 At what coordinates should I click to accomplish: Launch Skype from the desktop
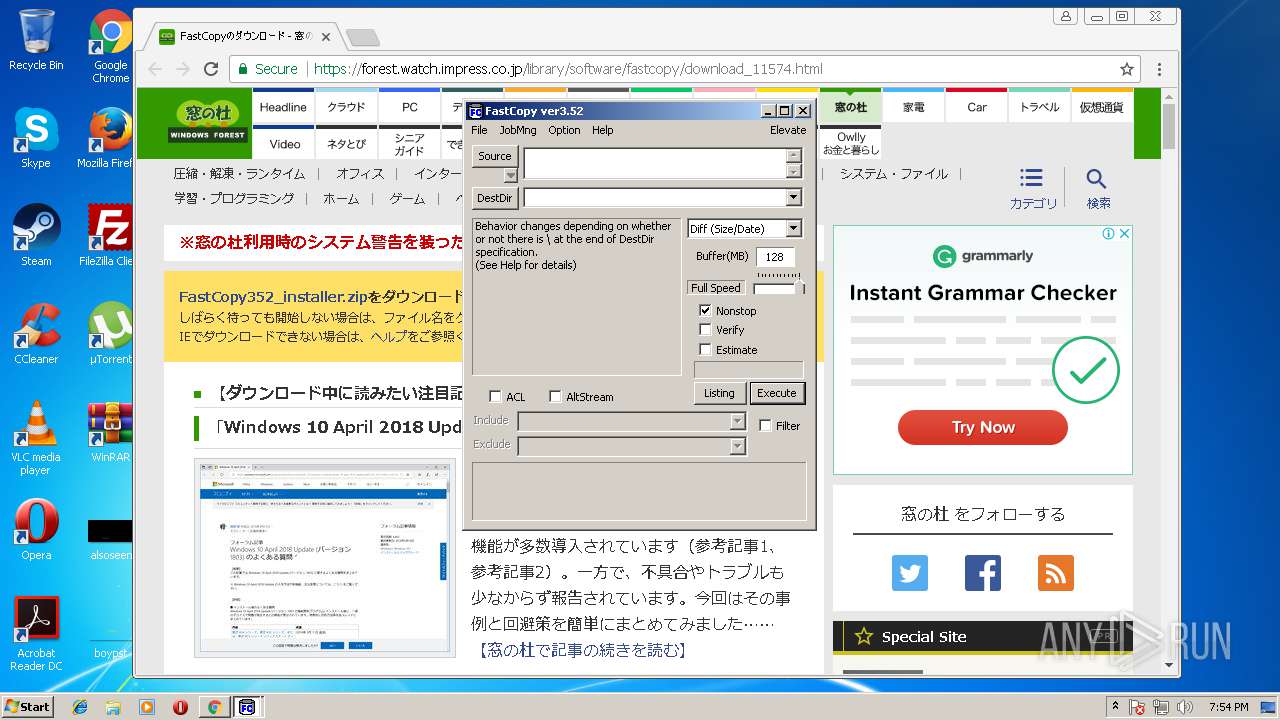click(36, 137)
